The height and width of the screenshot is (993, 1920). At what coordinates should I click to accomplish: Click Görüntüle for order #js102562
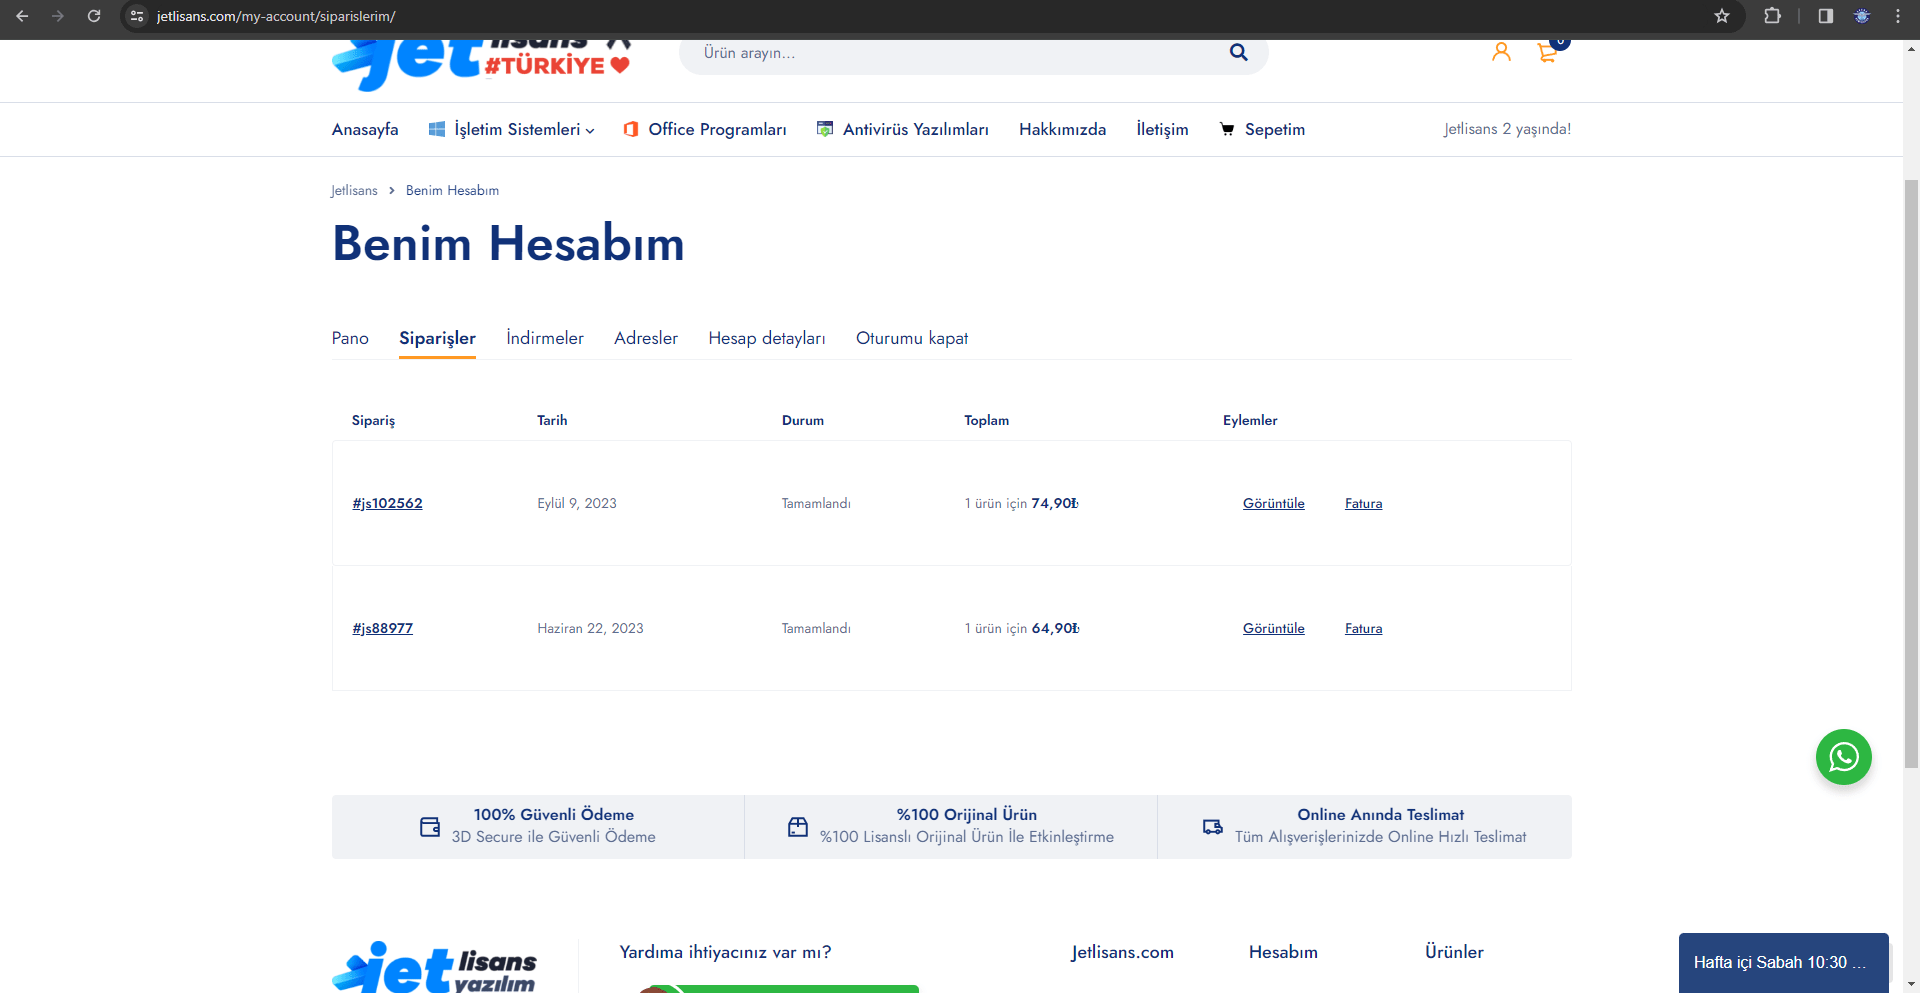coord(1273,503)
